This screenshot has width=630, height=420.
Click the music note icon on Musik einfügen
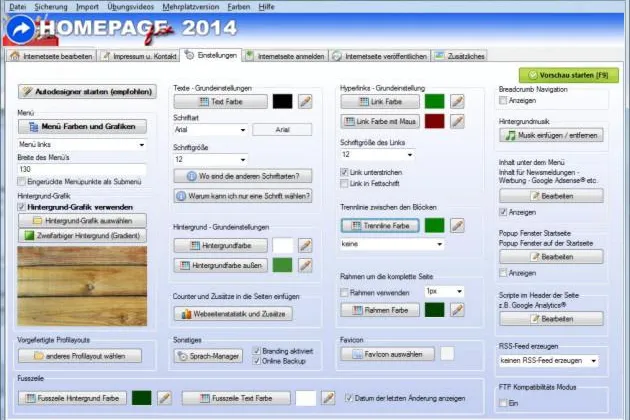pyautogui.click(x=510, y=135)
